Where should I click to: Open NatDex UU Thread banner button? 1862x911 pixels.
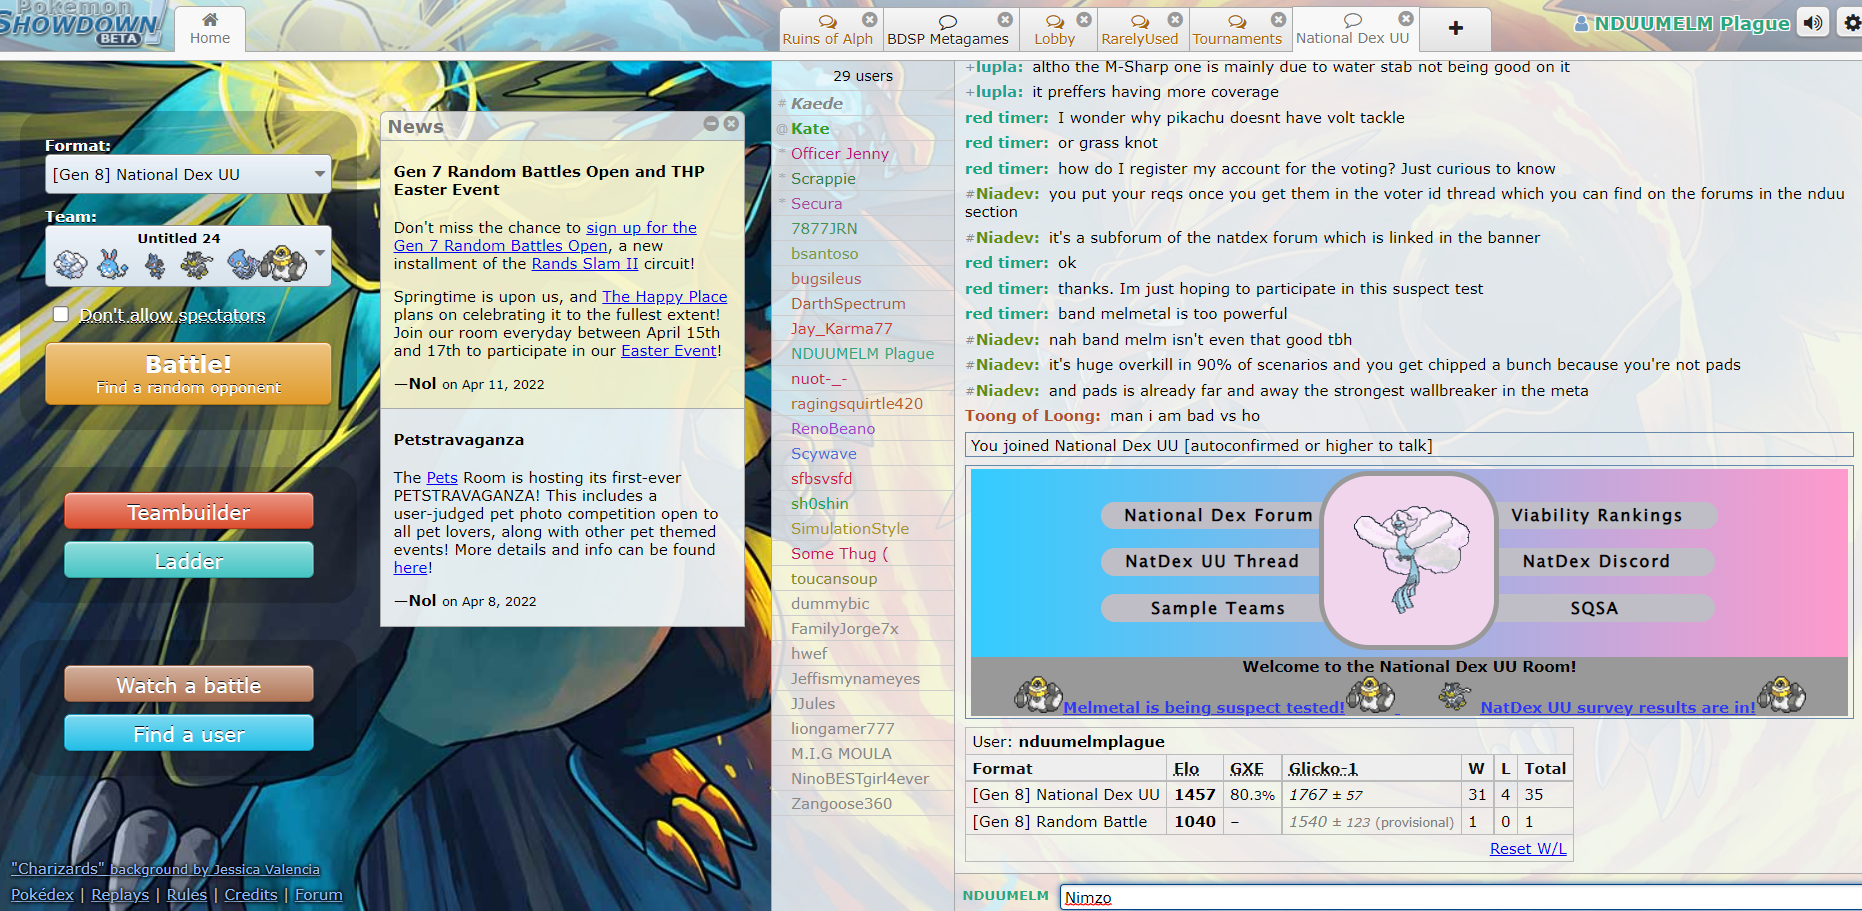click(x=1212, y=561)
